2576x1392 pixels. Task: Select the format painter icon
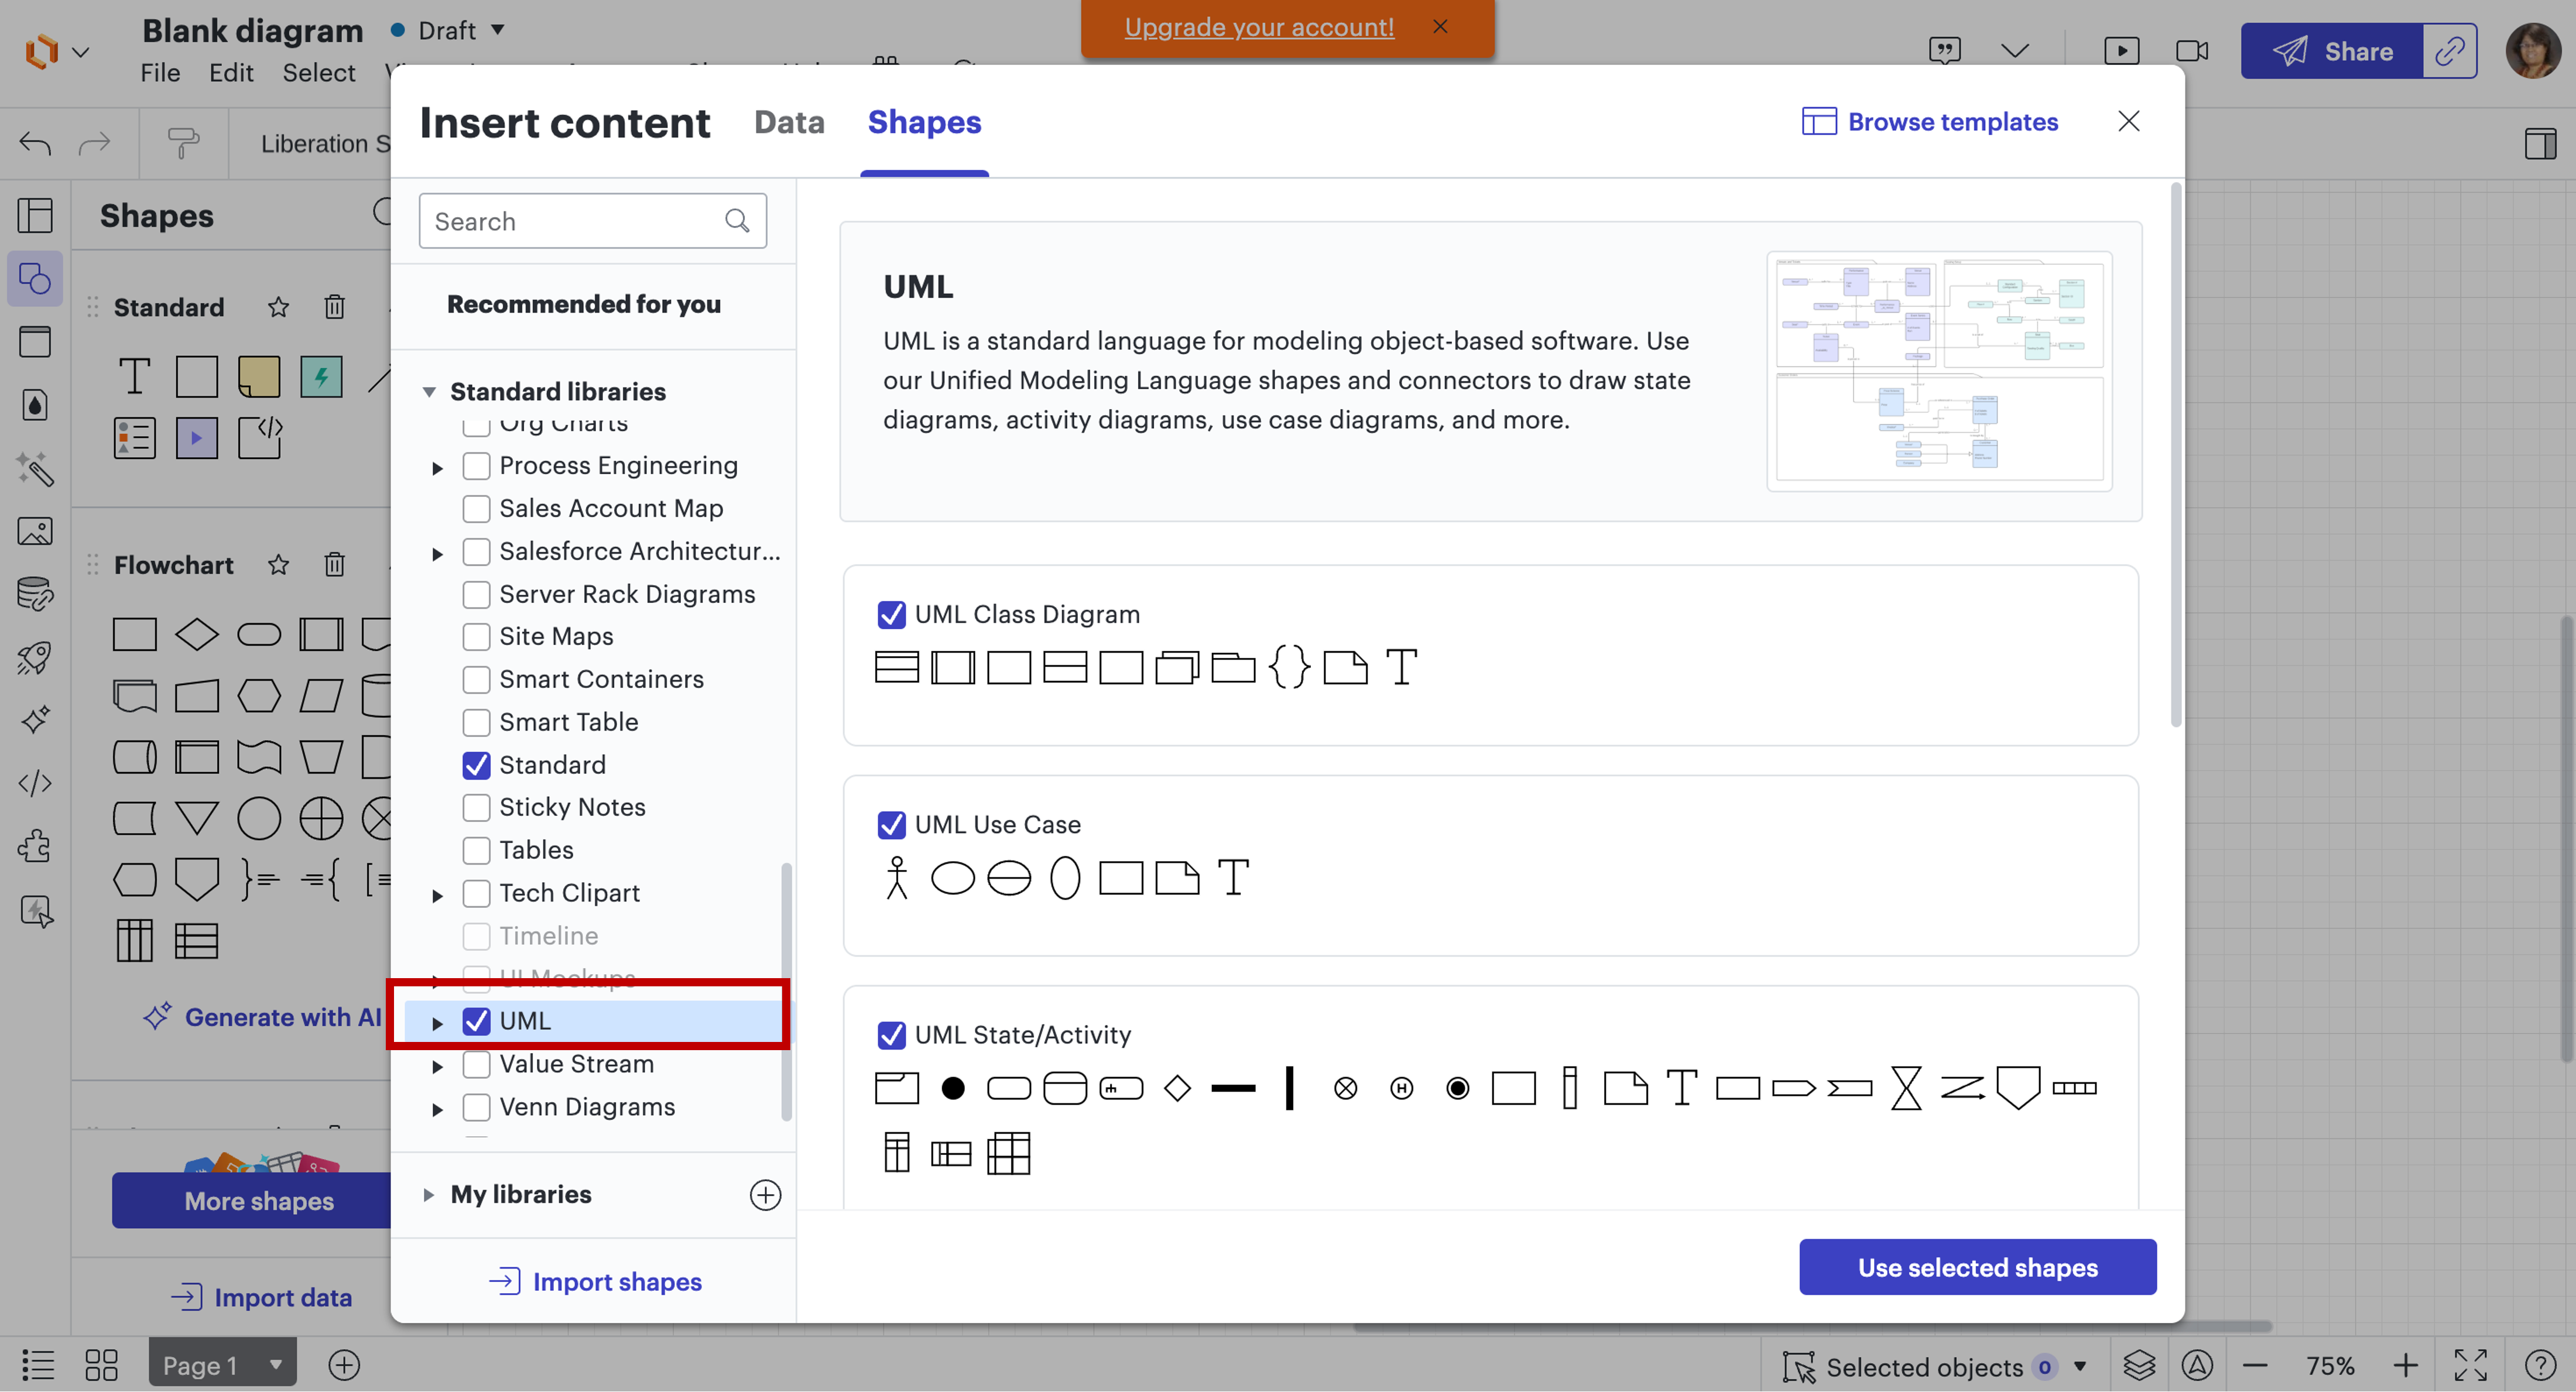(x=183, y=144)
